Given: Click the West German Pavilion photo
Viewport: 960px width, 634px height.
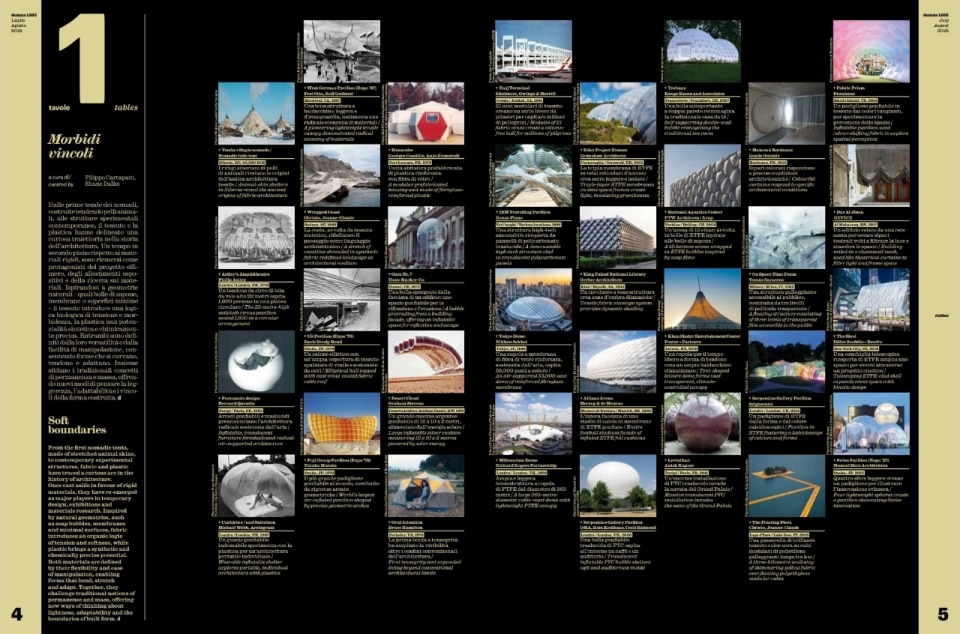Looking at the screenshot, I should (341, 50).
